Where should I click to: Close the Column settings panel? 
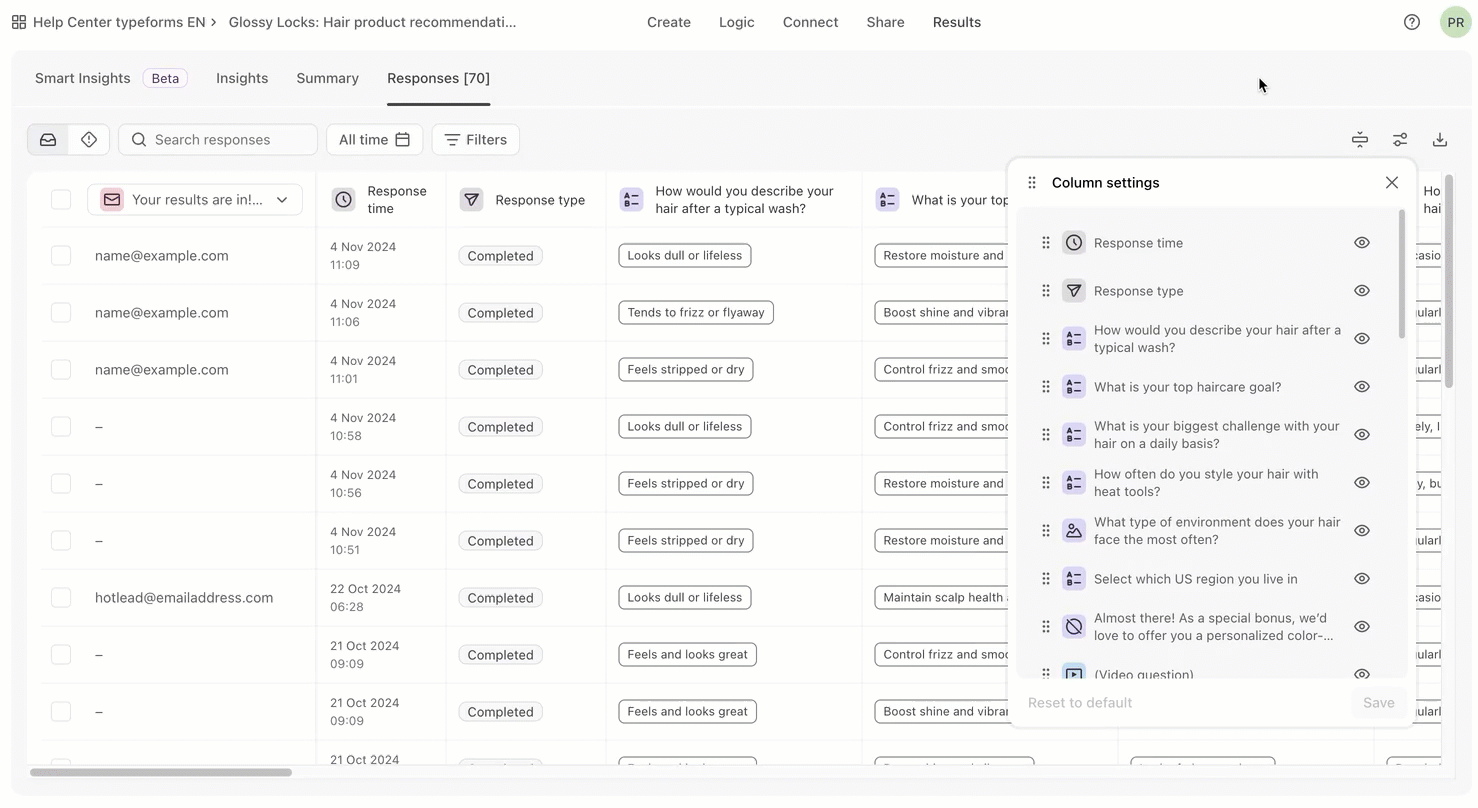[x=1392, y=182]
